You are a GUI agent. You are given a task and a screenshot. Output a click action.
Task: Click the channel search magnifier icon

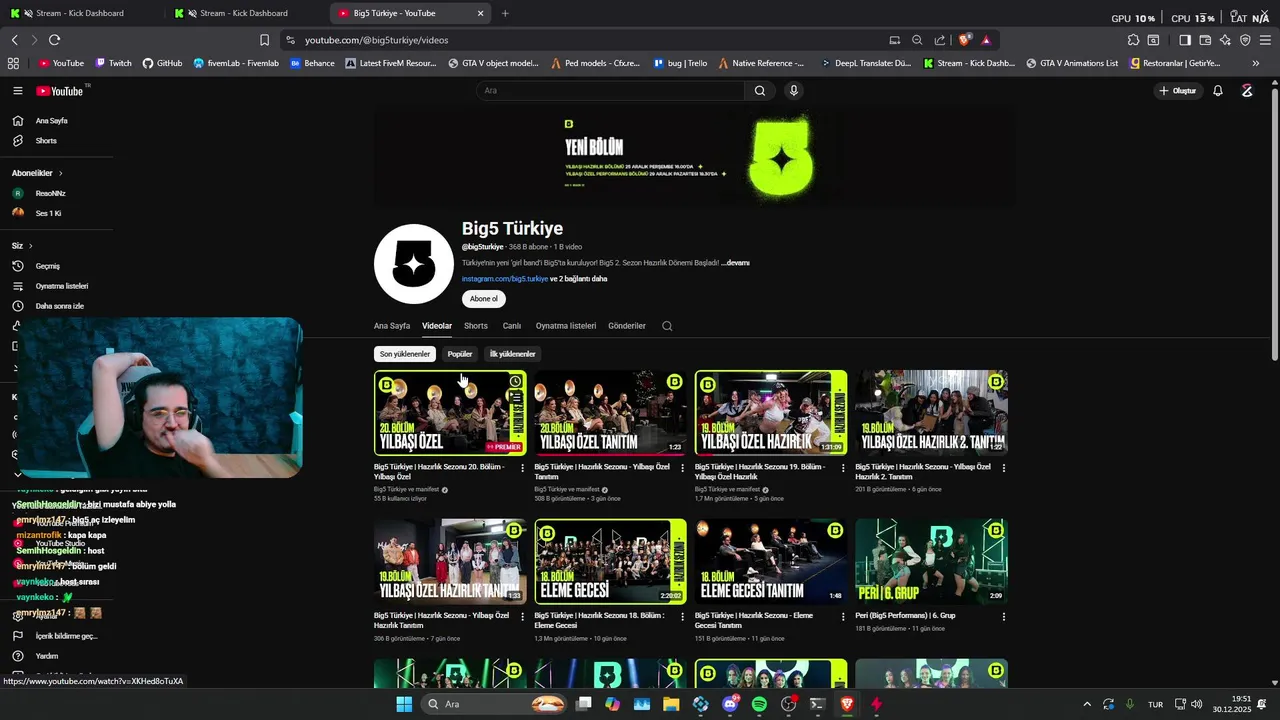pyautogui.click(x=667, y=326)
